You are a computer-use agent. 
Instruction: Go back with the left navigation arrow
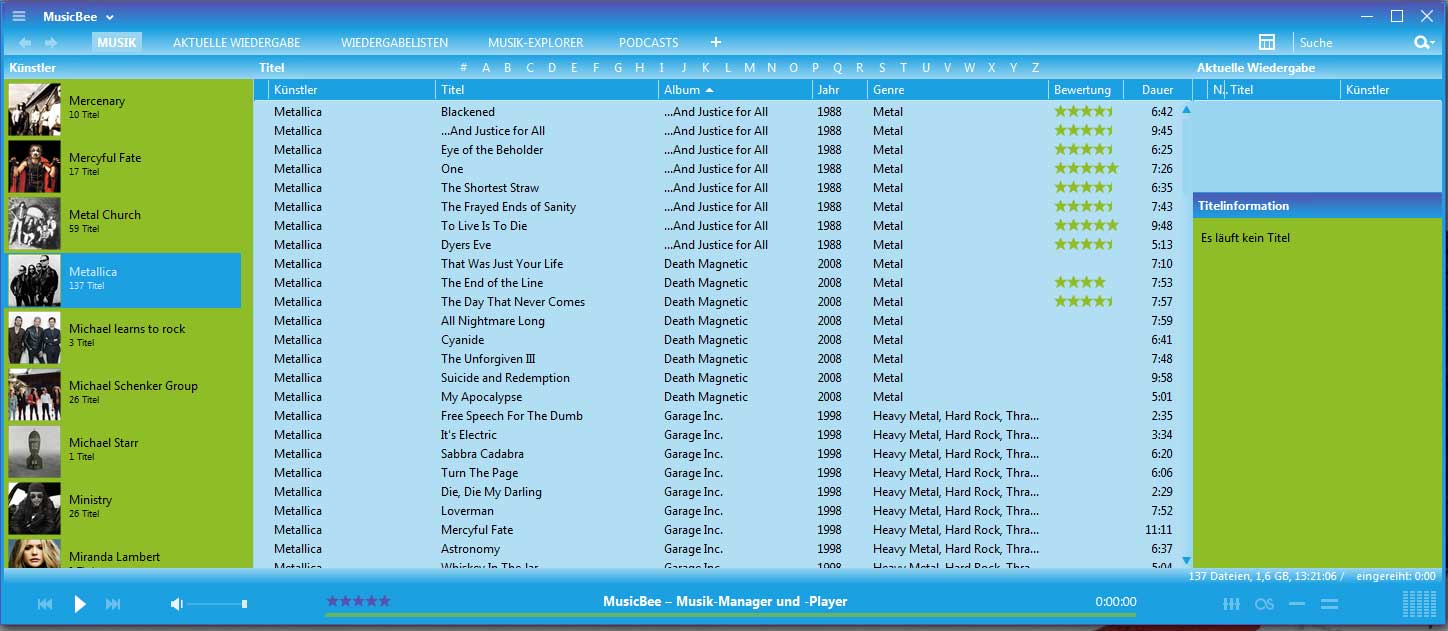coord(25,42)
